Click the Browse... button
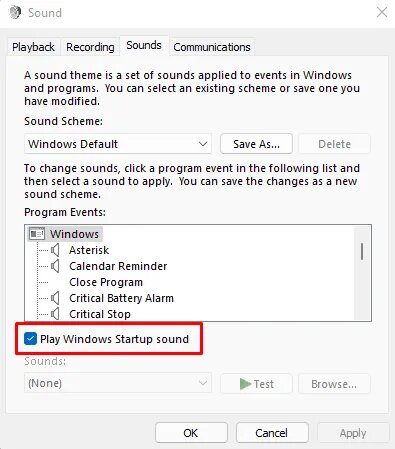 pyautogui.click(x=334, y=384)
